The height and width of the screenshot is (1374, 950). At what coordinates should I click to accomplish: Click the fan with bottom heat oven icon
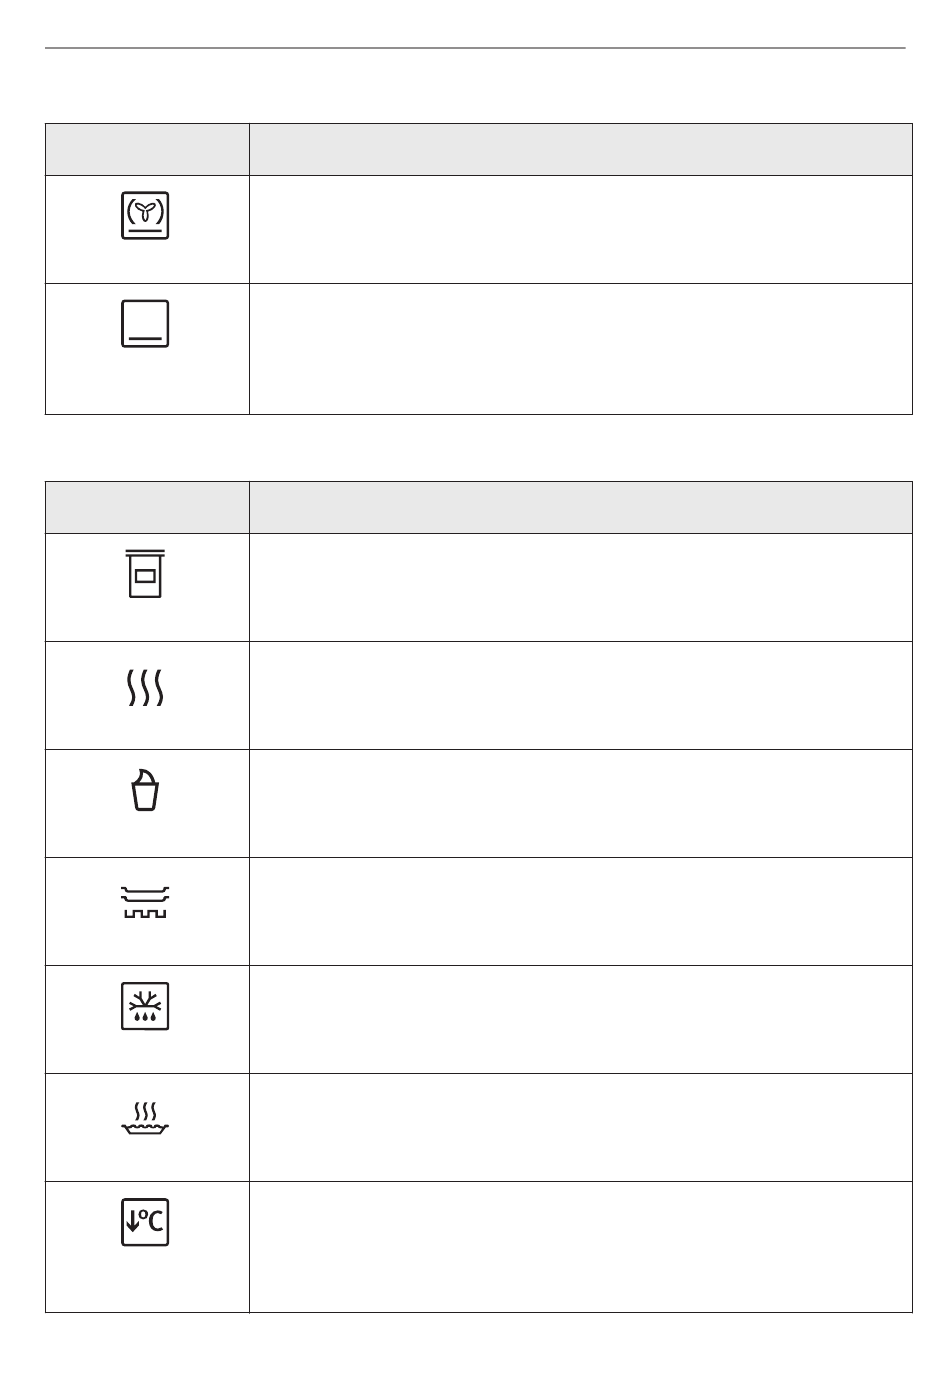(x=145, y=215)
